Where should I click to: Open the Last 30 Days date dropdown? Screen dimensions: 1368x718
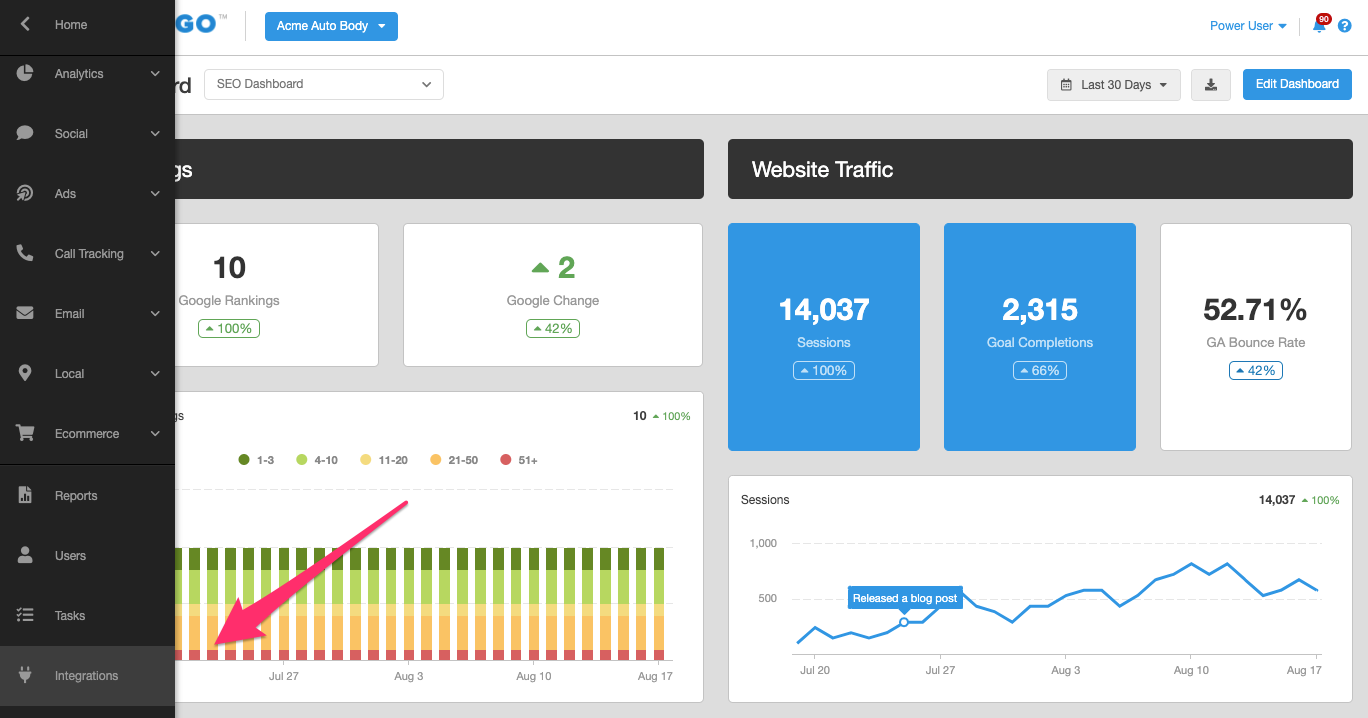(x=1114, y=85)
